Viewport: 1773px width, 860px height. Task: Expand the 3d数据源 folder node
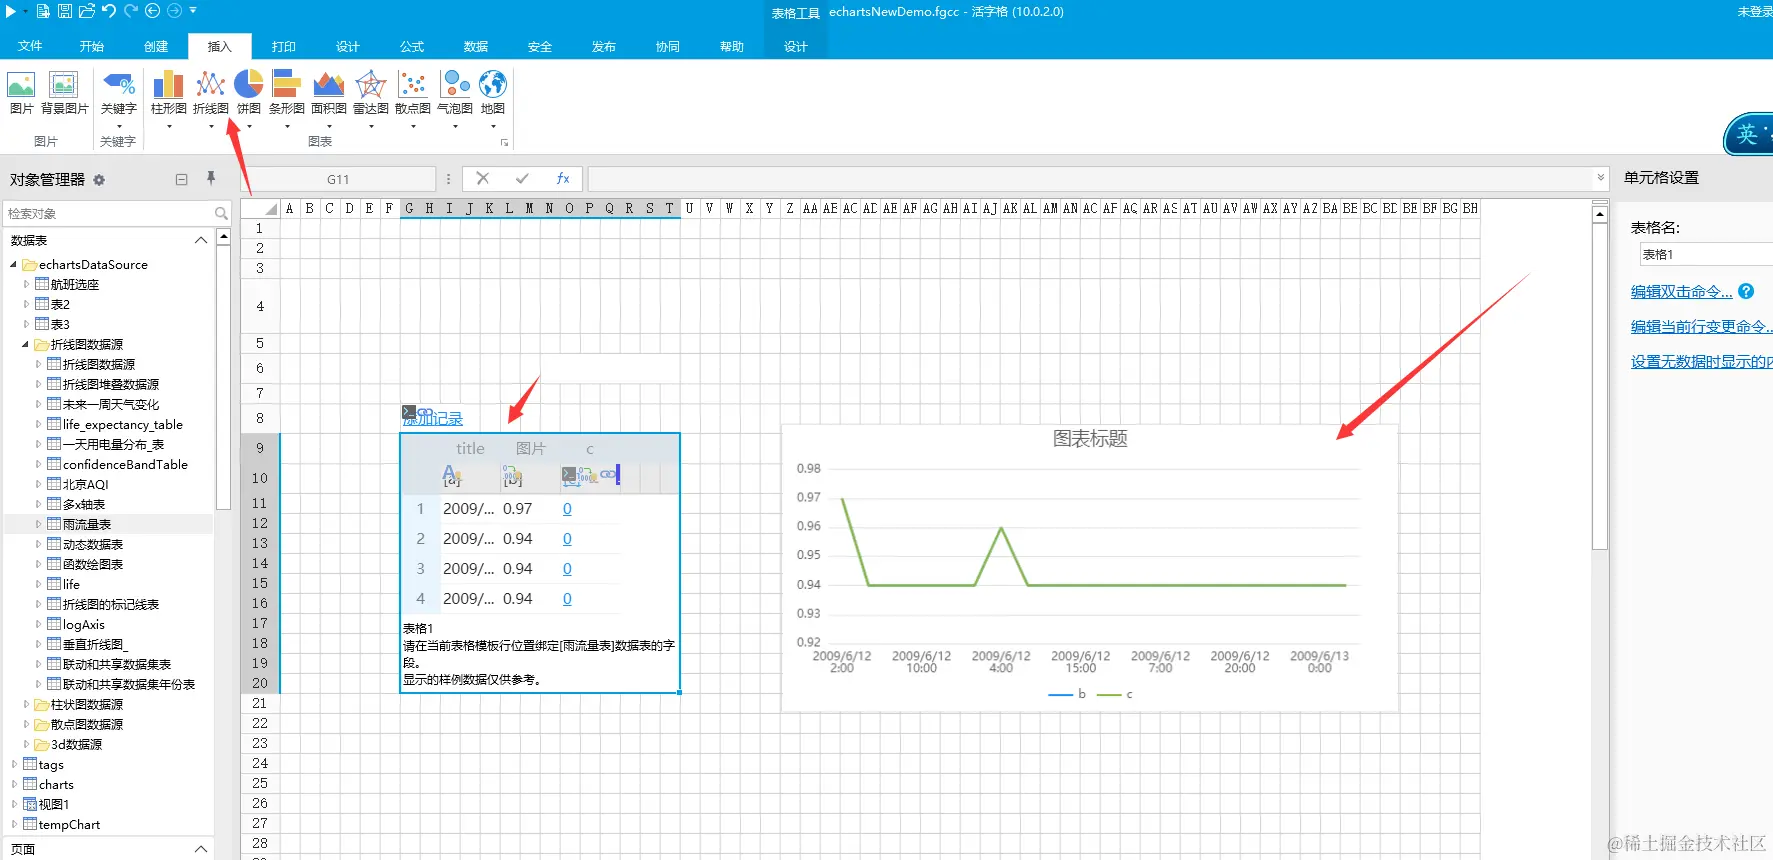(x=26, y=745)
